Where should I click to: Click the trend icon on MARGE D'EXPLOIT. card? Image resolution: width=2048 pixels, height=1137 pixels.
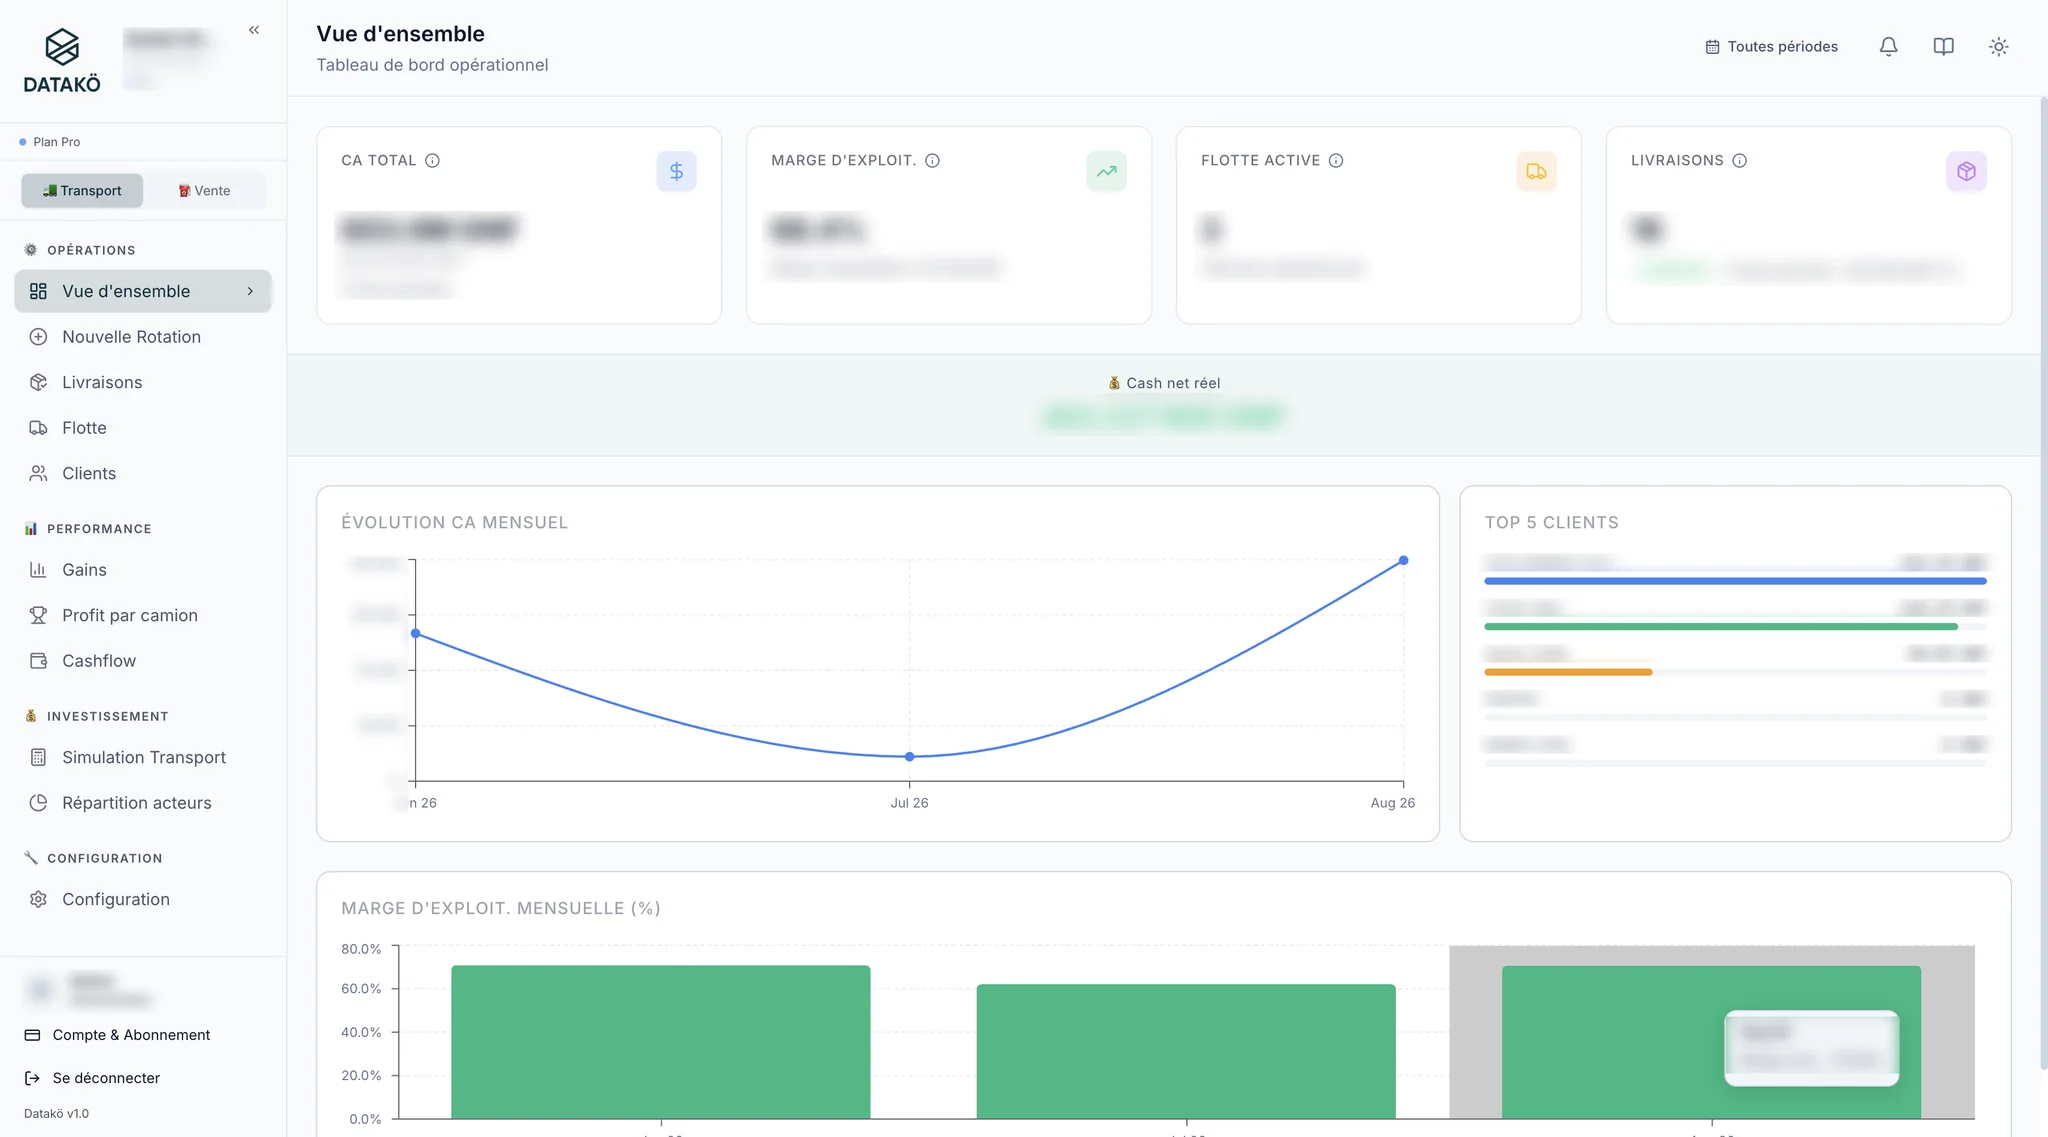pos(1106,171)
